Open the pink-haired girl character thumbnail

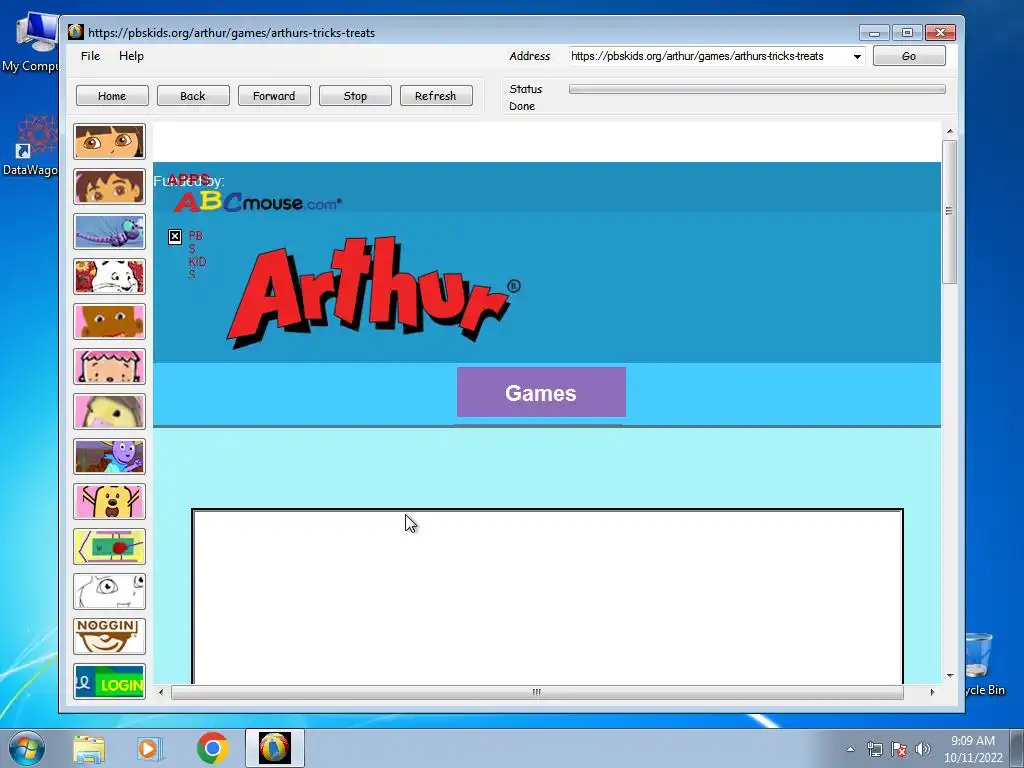click(x=109, y=366)
